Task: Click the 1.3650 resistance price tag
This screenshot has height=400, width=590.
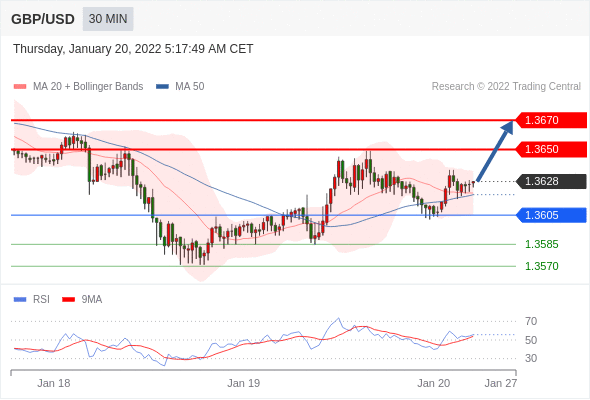Action: (551, 149)
